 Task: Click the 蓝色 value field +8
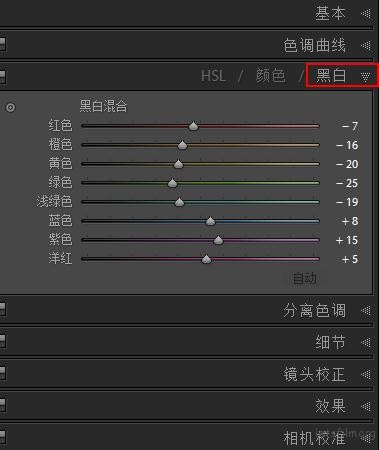tap(350, 221)
